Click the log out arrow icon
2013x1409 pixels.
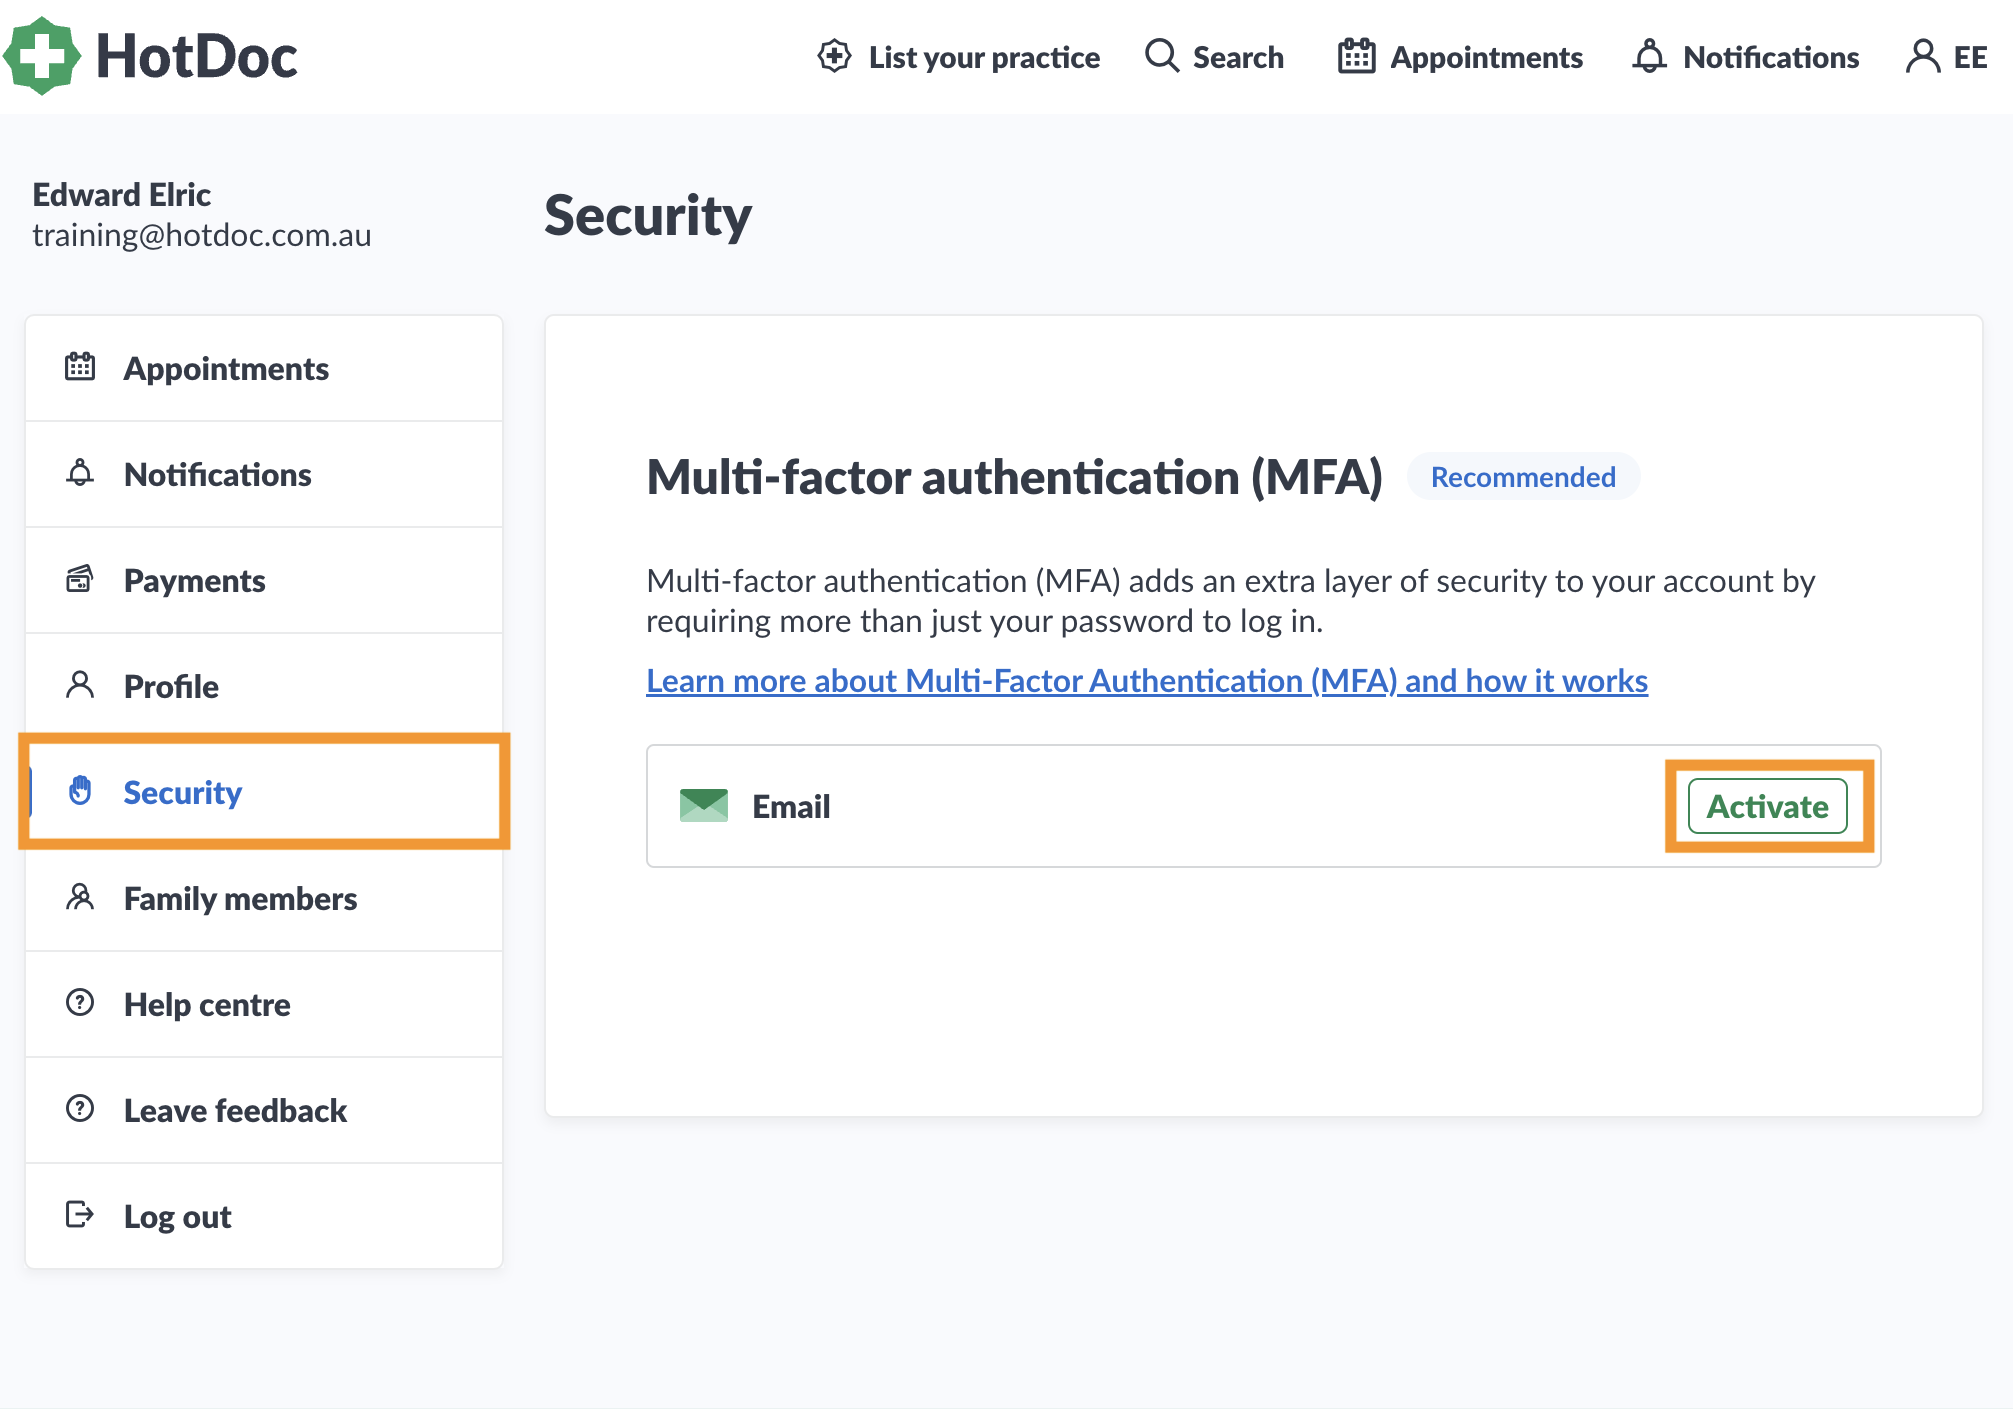[80, 1215]
